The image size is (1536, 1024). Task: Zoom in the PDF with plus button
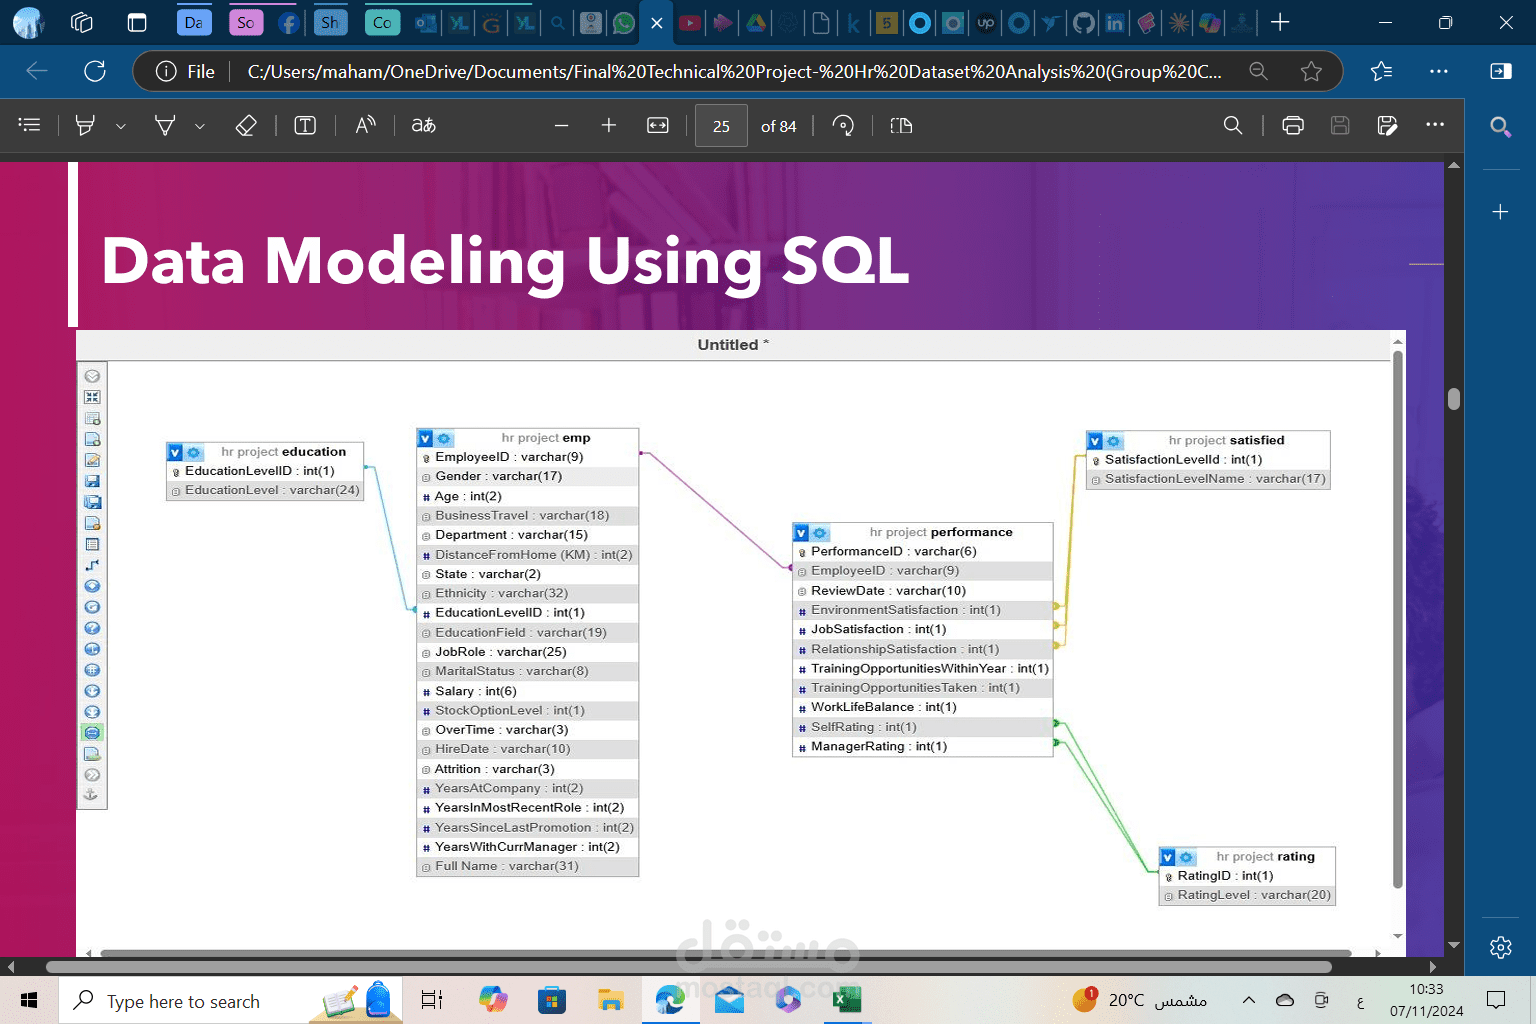pos(608,125)
